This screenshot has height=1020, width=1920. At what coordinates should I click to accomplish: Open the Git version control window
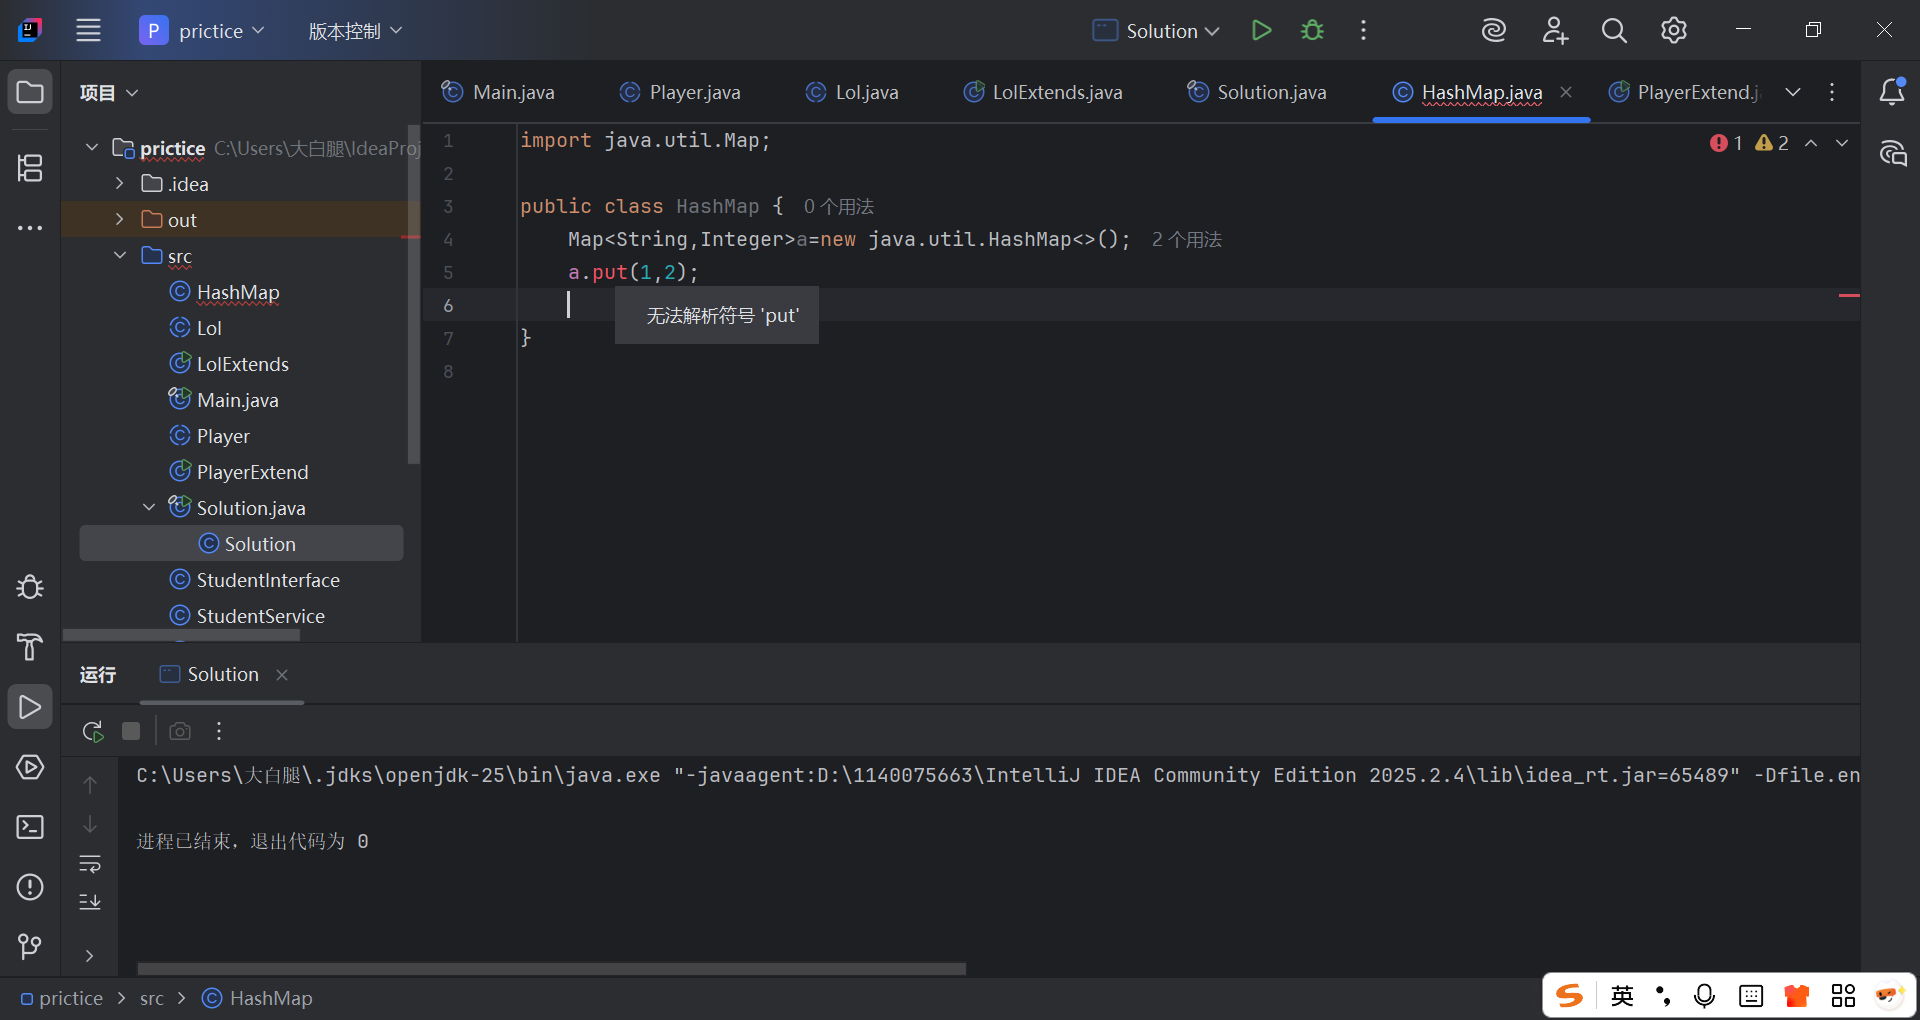[x=30, y=946]
